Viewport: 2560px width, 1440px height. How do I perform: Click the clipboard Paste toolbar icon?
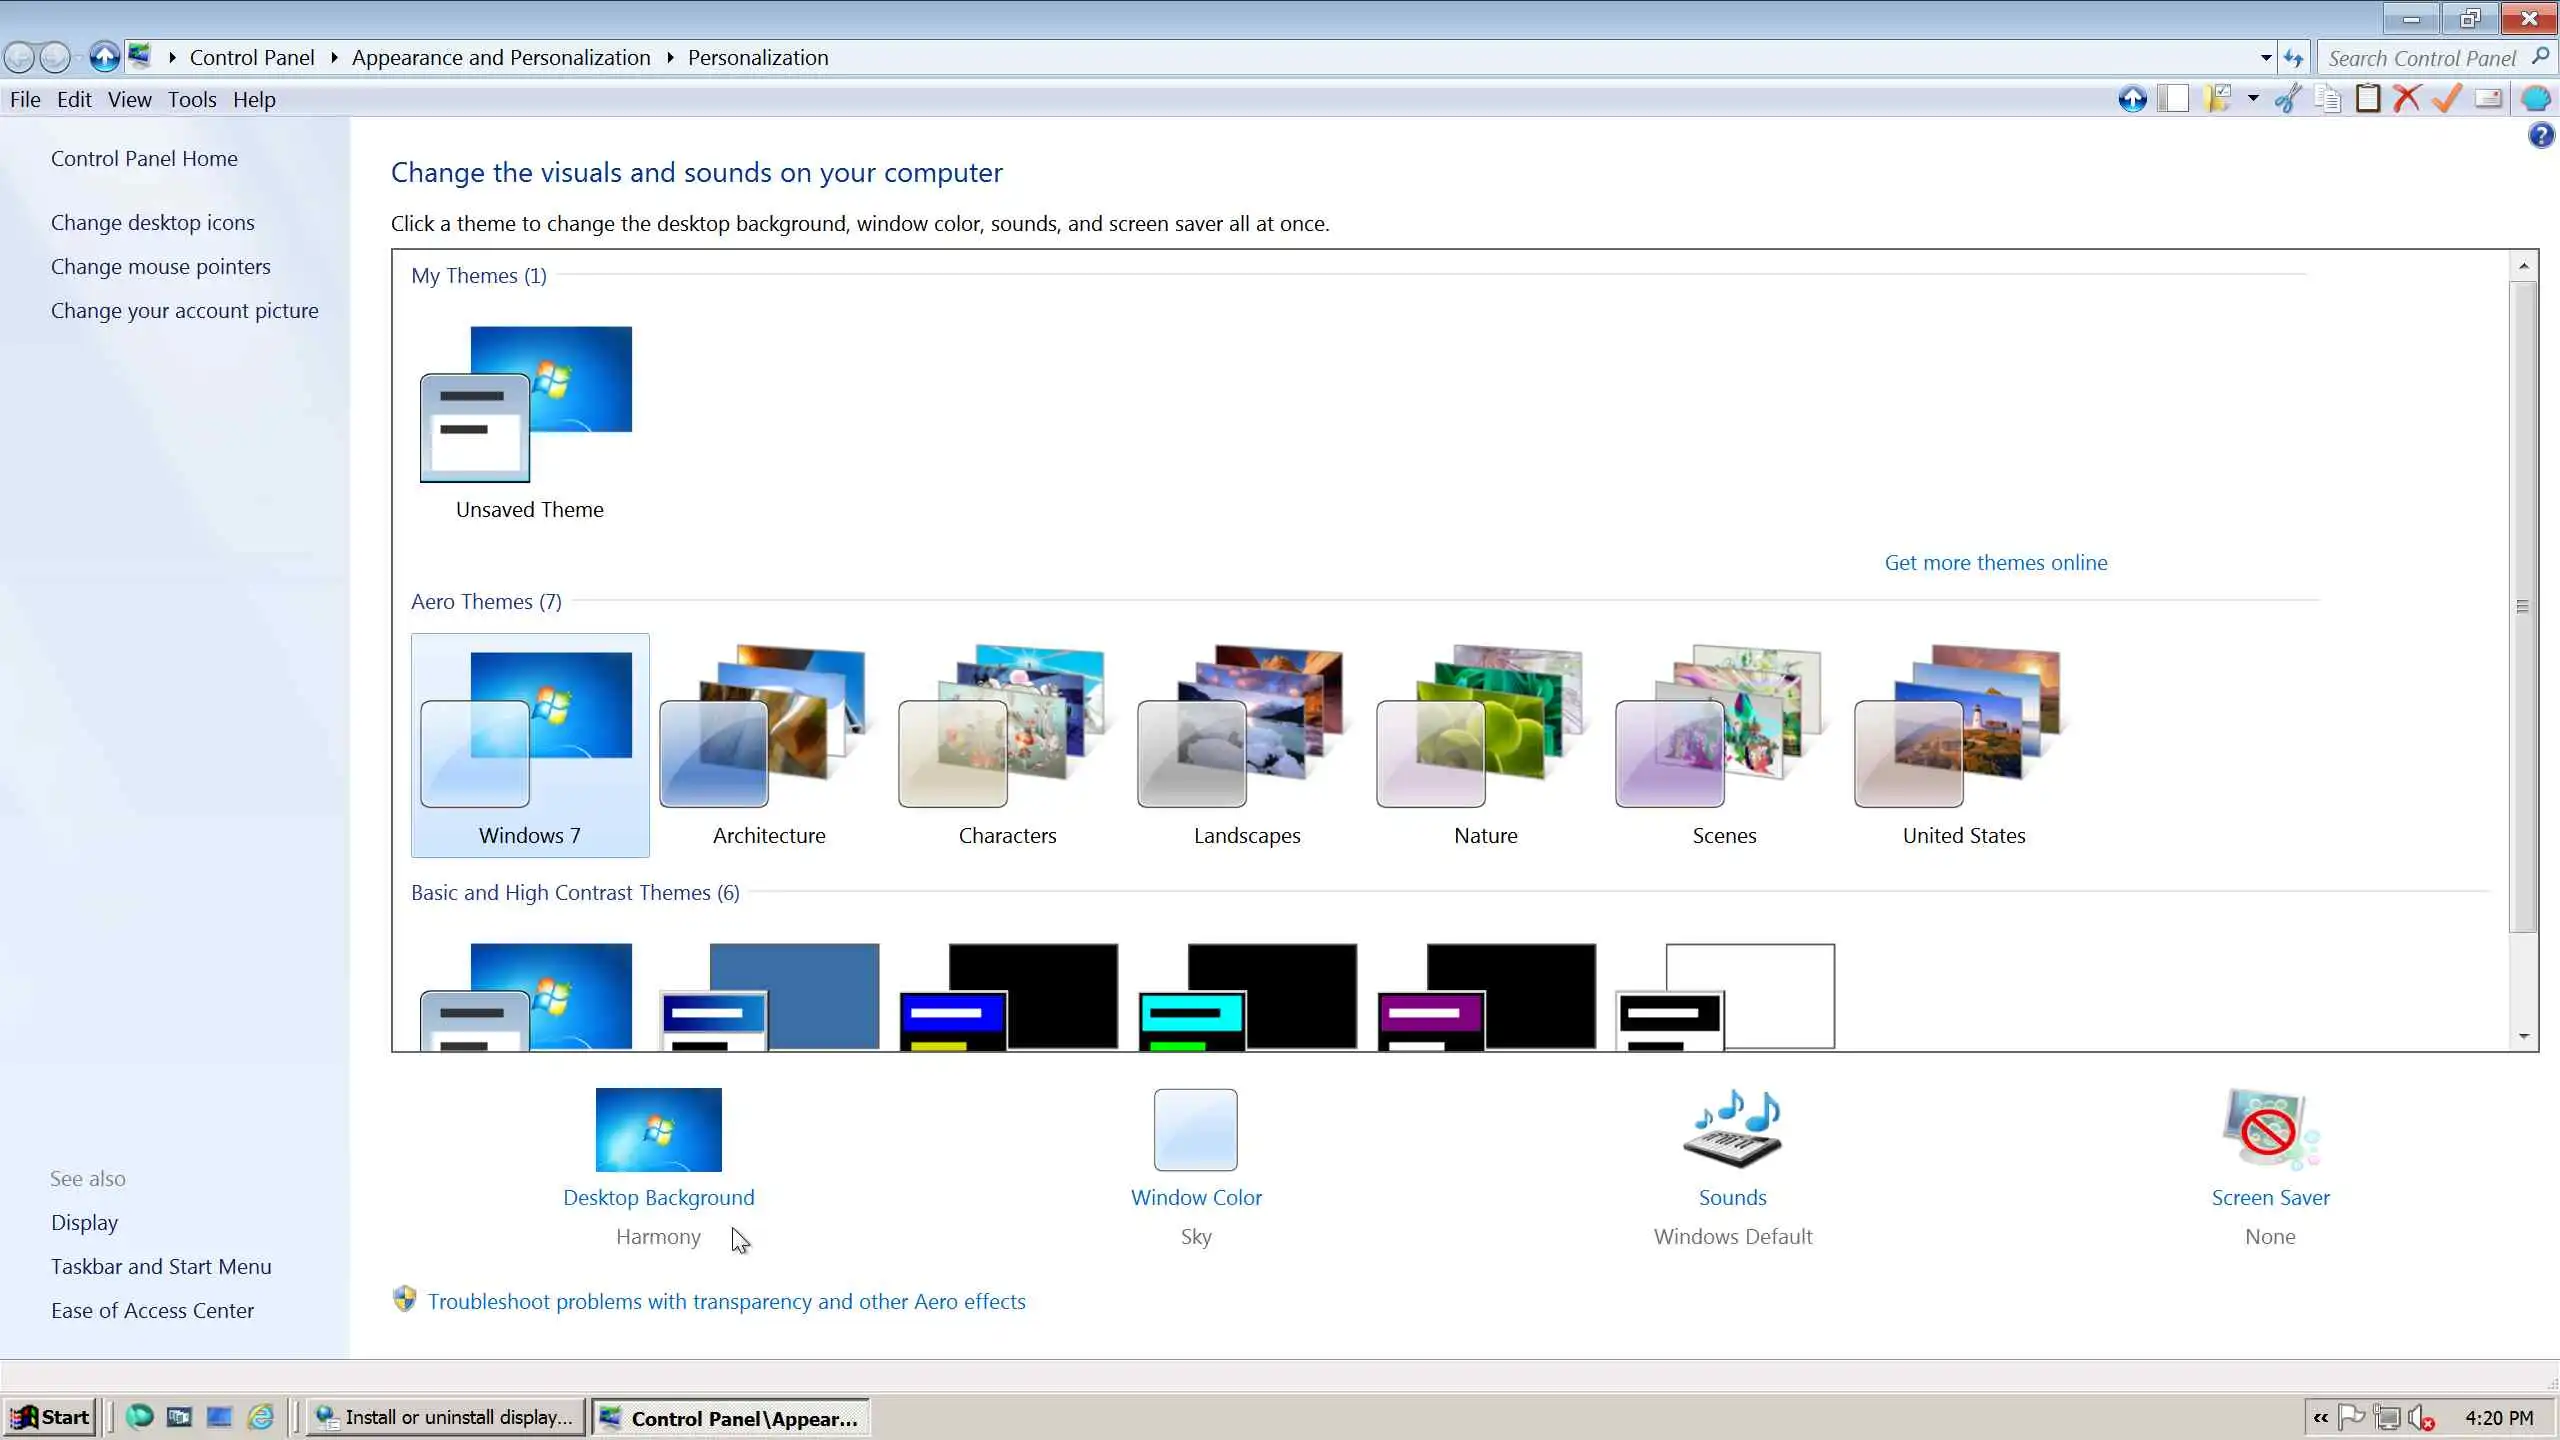[2368, 99]
